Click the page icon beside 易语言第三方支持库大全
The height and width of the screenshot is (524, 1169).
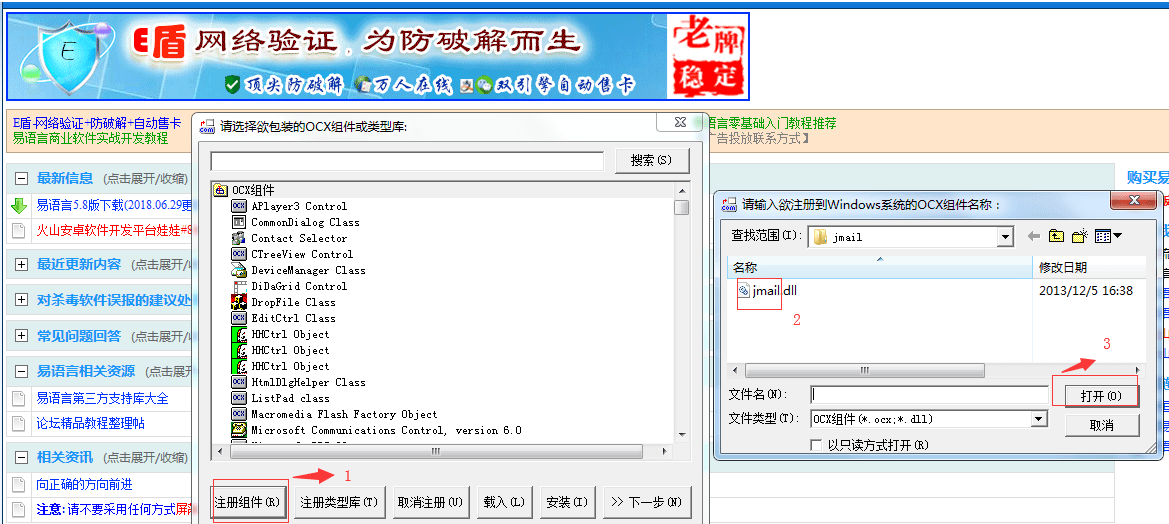click(19, 399)
